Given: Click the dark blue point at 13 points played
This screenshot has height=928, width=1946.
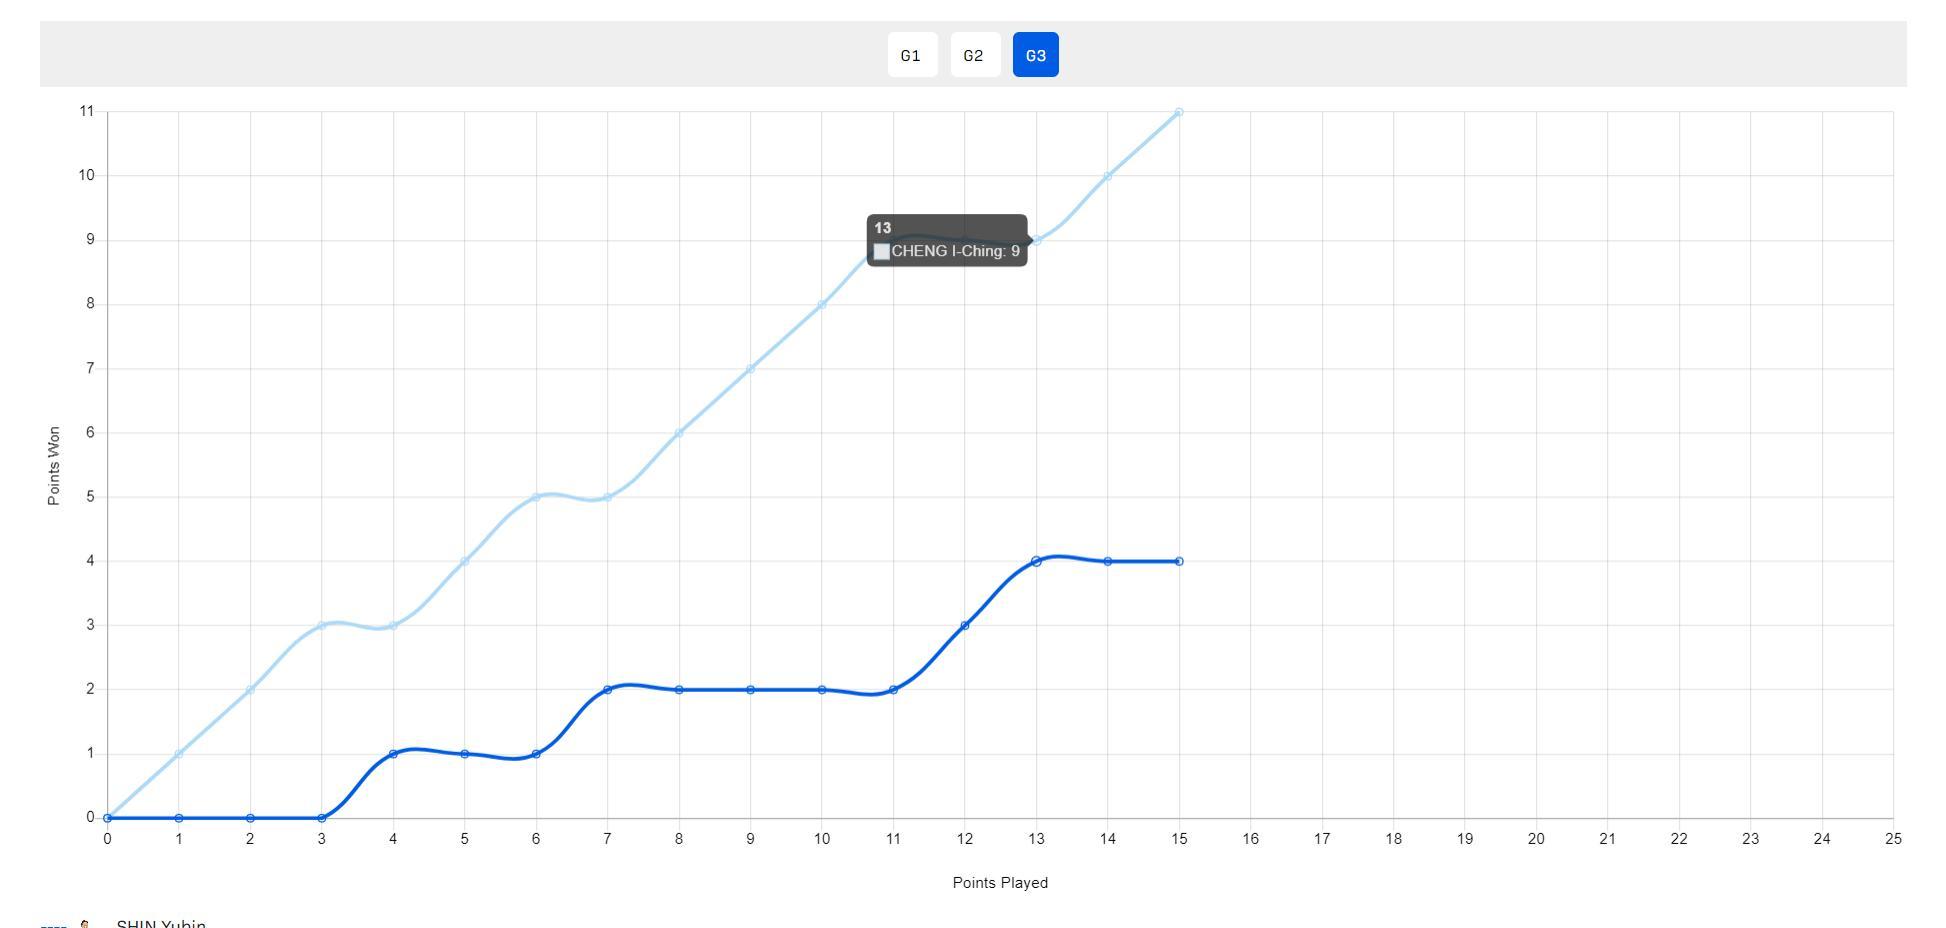Looking at the screenshot, I should (1036, 561).
